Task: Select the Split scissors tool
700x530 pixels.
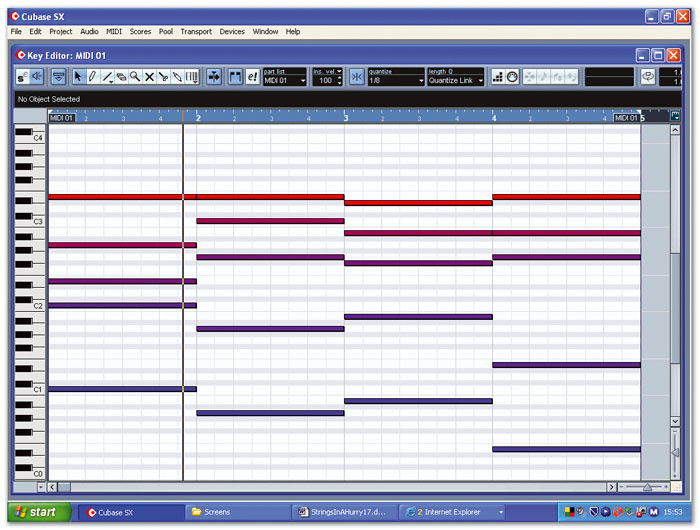Action: click(163, 76)
